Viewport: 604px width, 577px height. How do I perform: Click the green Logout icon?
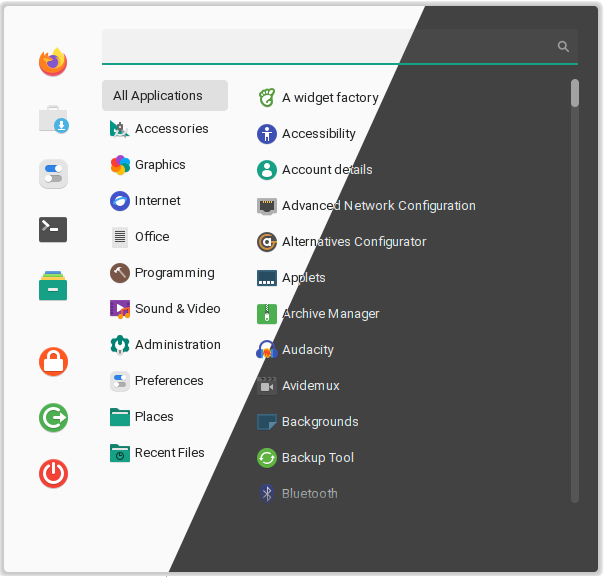(54, 418)
